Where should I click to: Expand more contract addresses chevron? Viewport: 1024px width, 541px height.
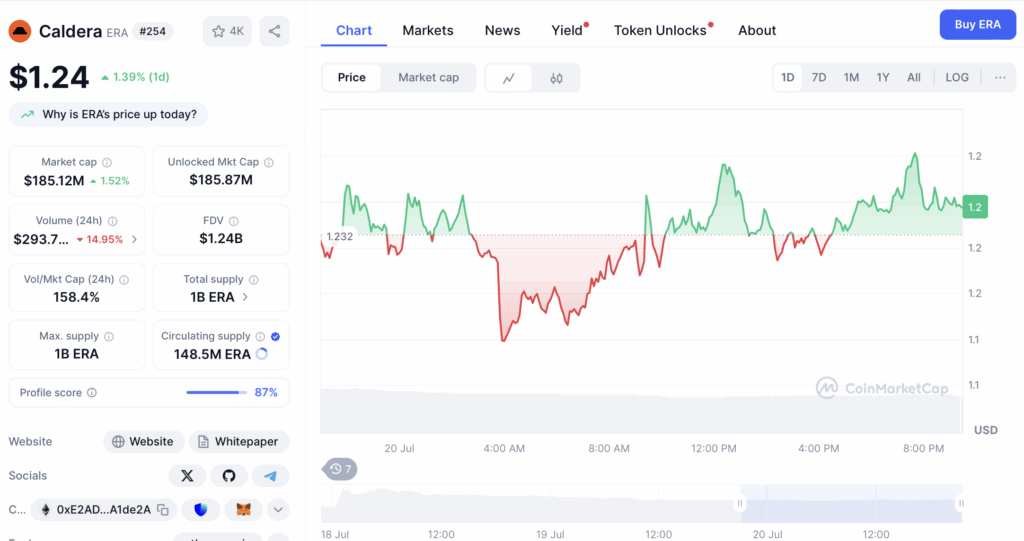(x=278, y=510)
